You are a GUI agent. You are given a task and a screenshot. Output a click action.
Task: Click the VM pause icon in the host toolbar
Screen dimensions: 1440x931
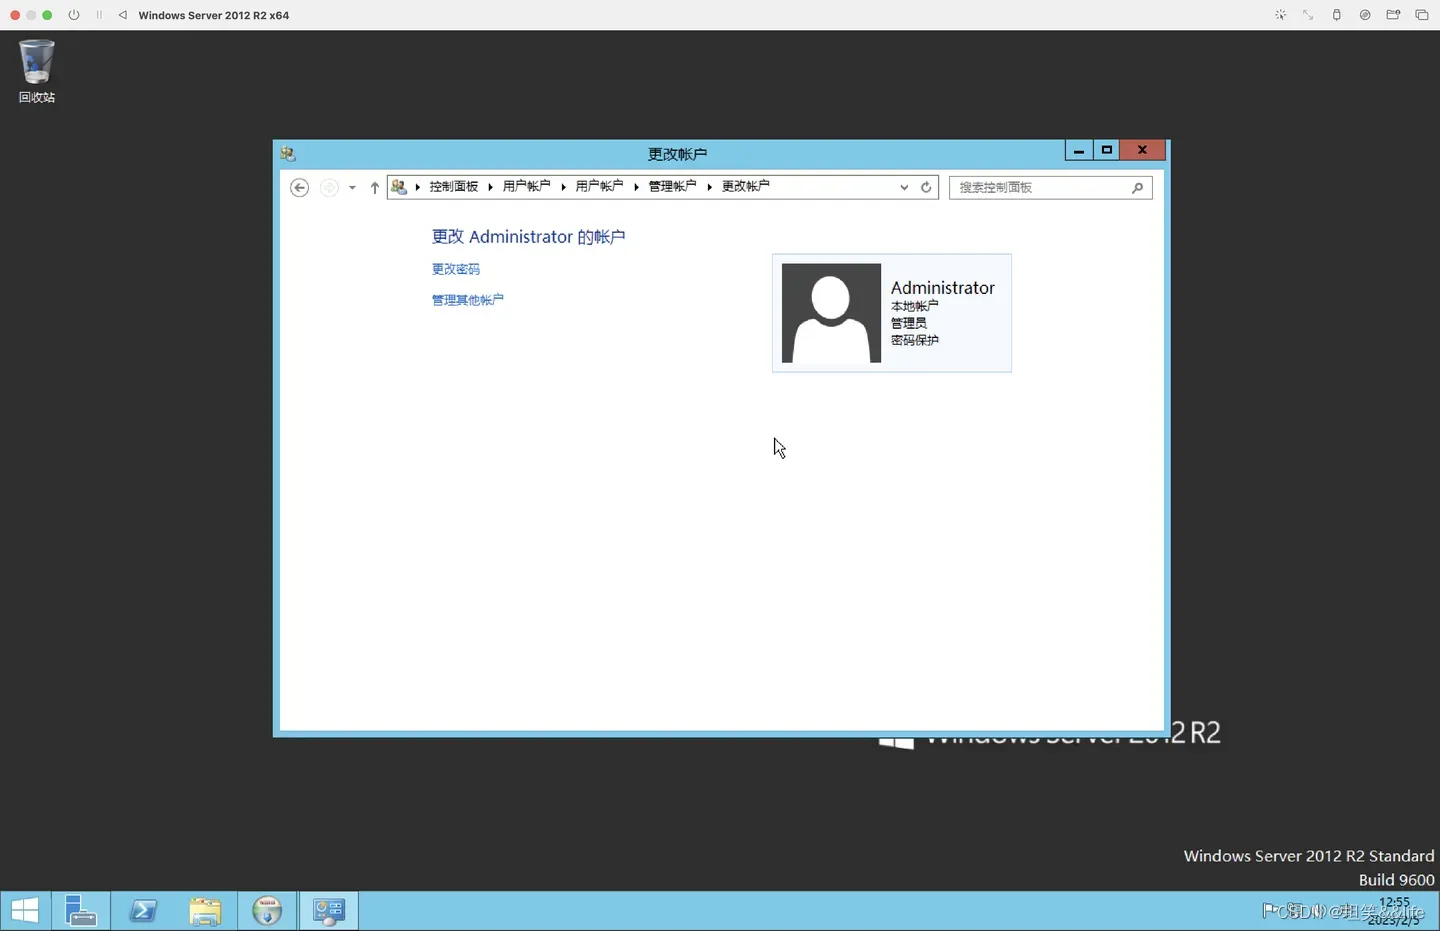pyautogui.click(x=99, y=15)
